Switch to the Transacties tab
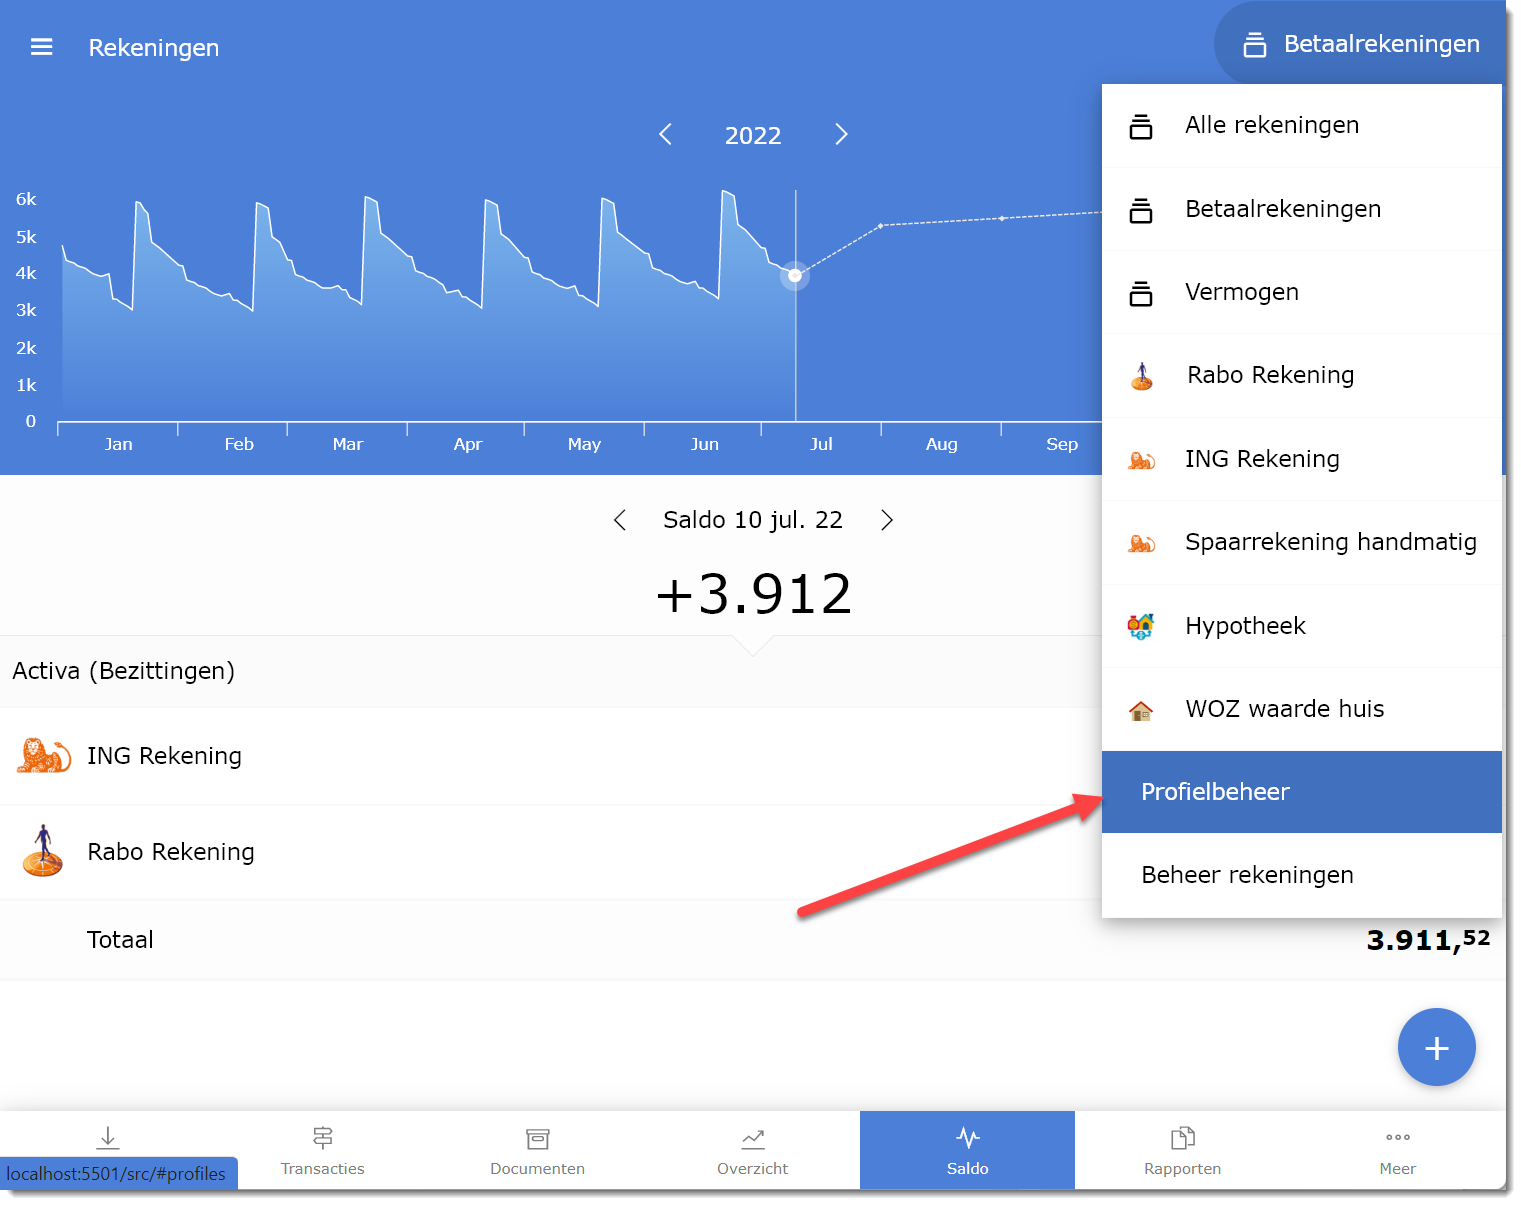 [x=322, y=1150]
